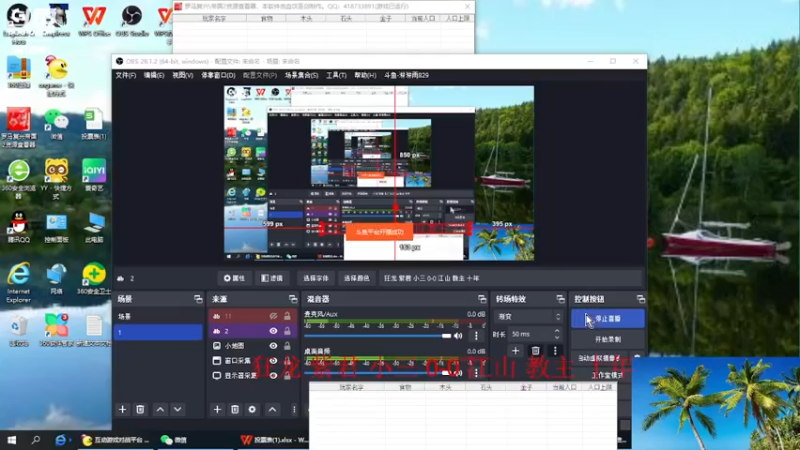
Task: Open Recycle Bin on desktop
Action: (19, 331)
